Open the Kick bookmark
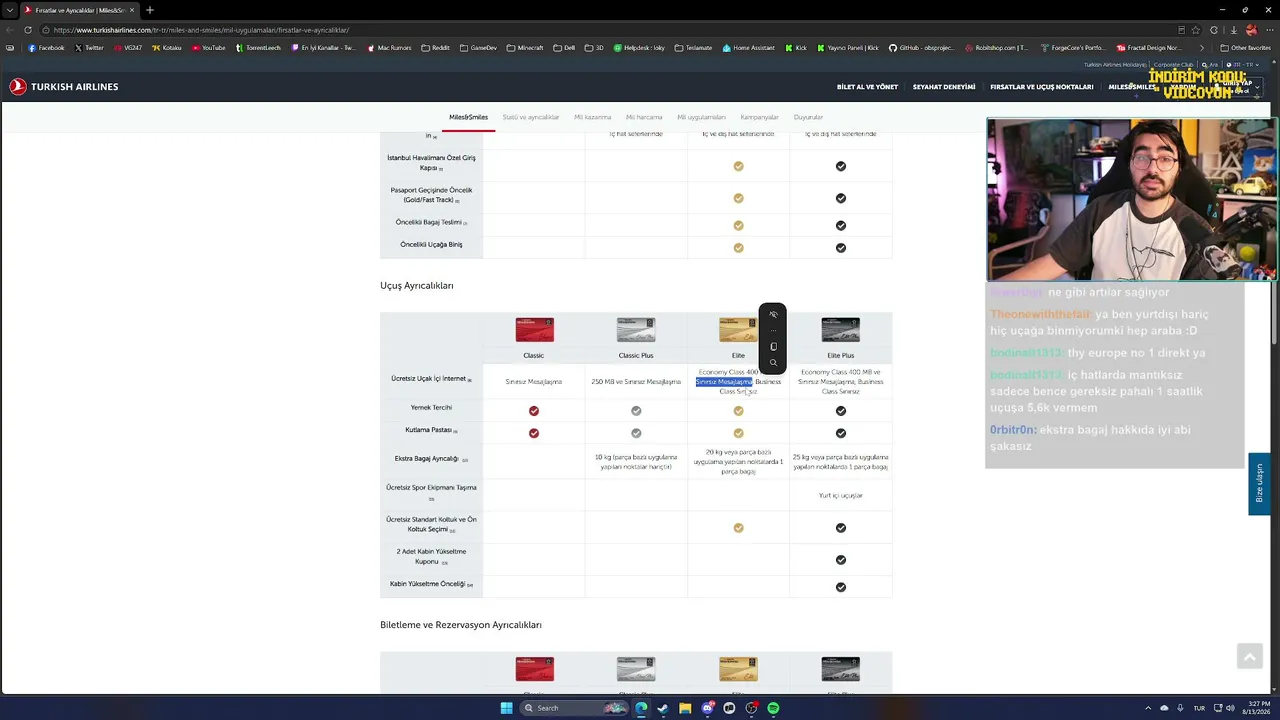Image resolution: width=1280 pixels, height=720 pixels. [795, 48]
